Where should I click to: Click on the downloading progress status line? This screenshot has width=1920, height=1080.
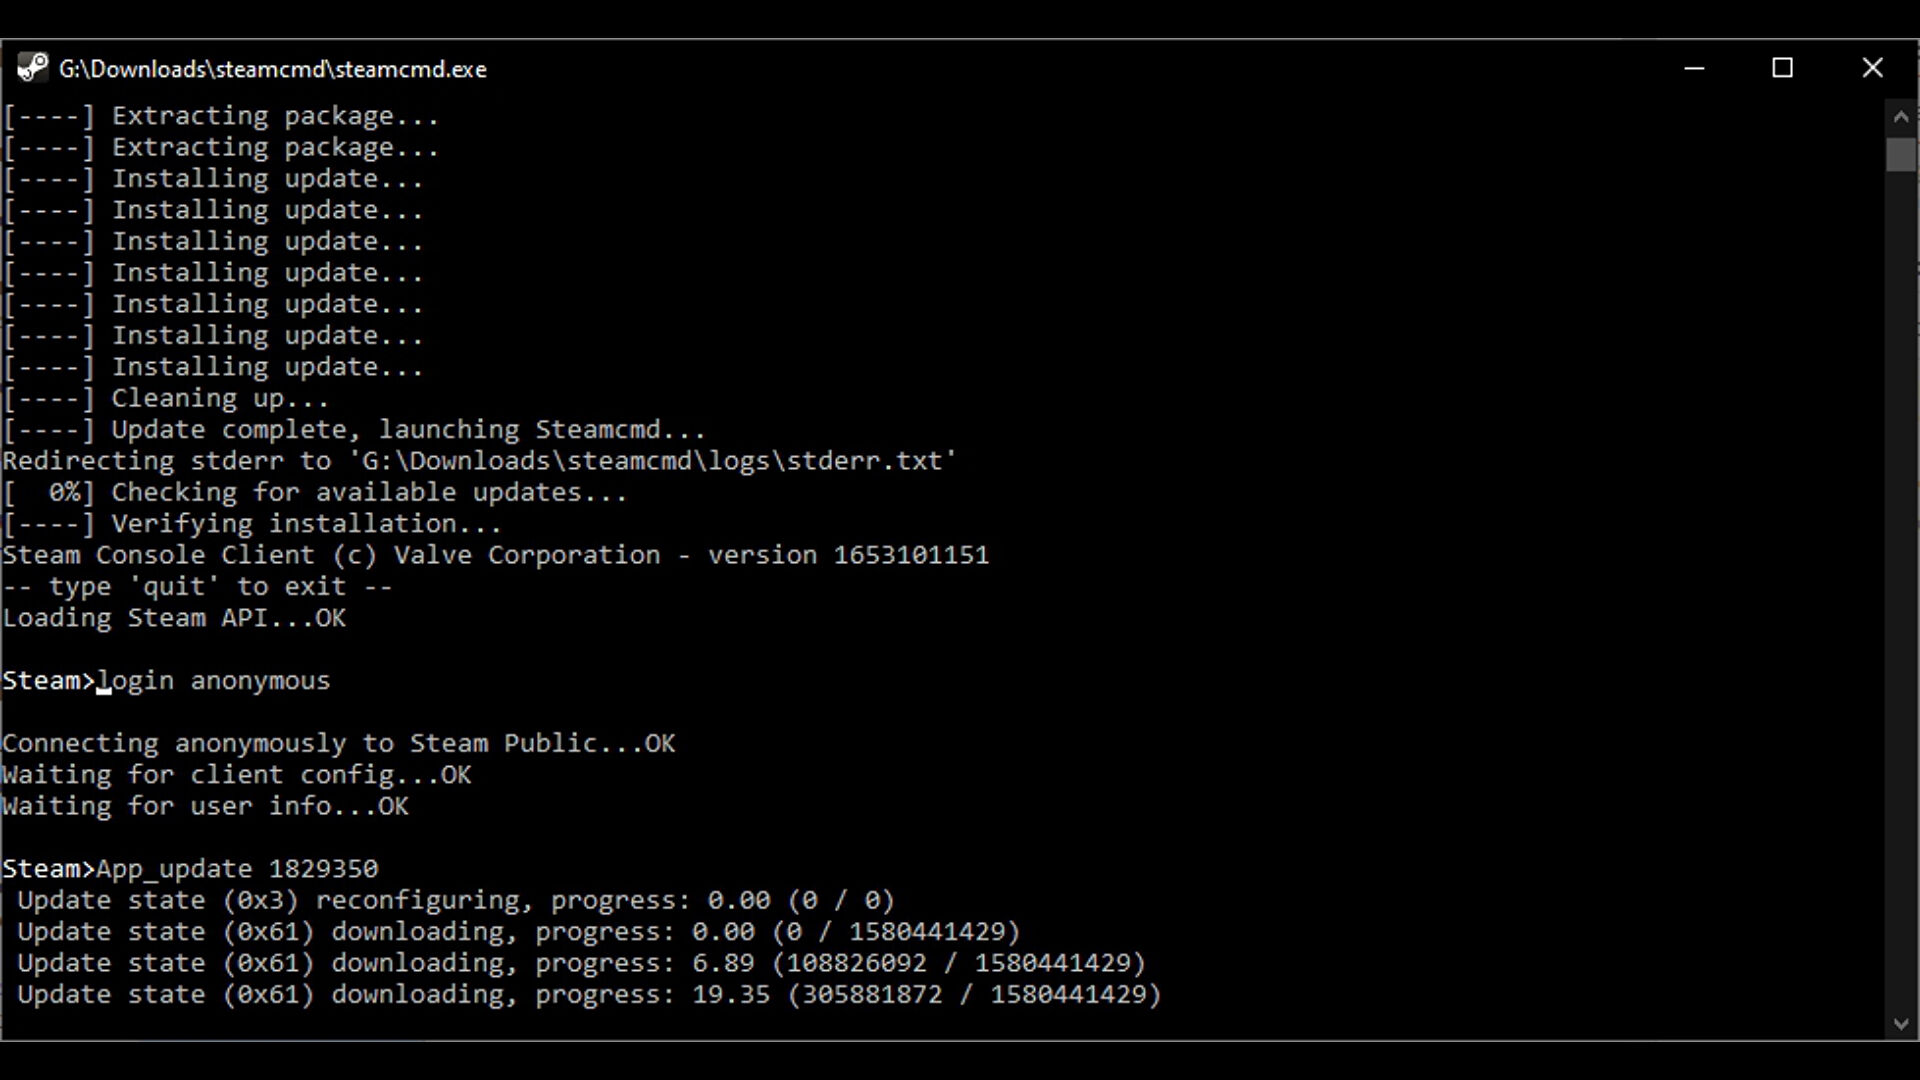[580, 993]
